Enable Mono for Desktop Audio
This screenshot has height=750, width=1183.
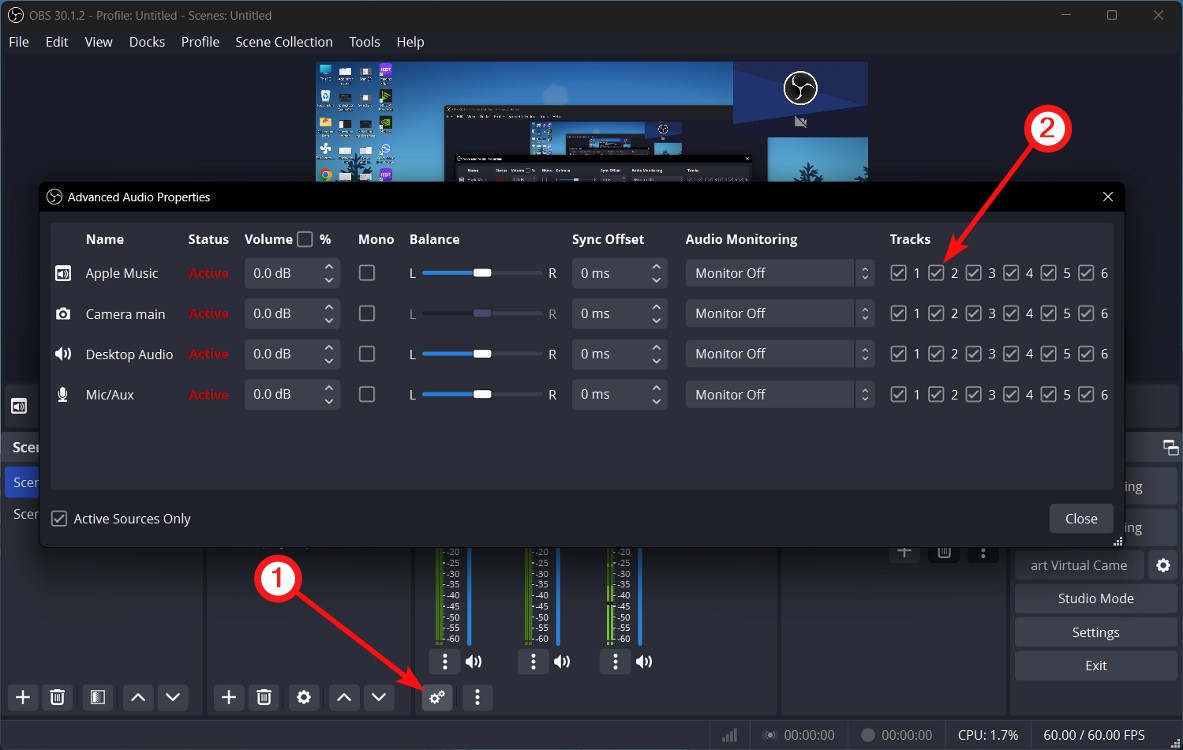pyautogui.click(x=367, y=354)
